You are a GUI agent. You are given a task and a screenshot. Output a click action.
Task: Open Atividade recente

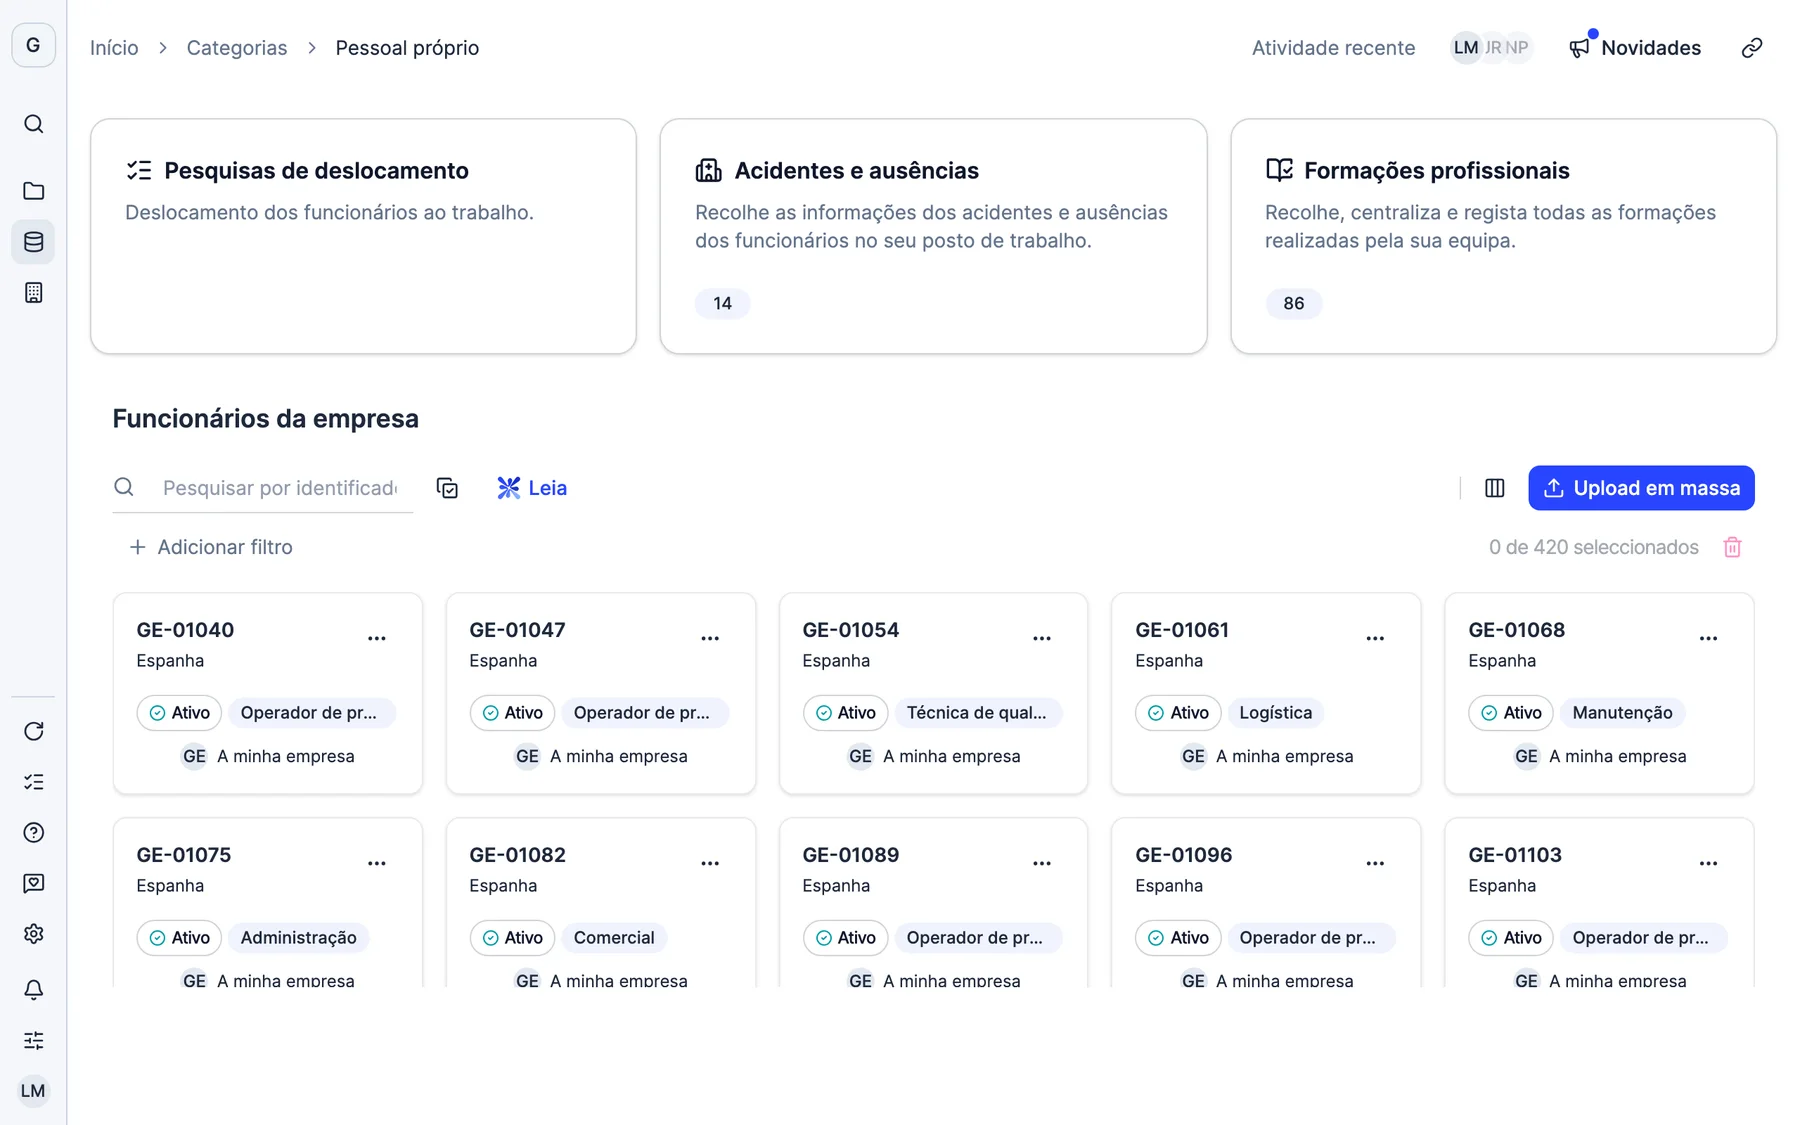(x=1333, y=48)
